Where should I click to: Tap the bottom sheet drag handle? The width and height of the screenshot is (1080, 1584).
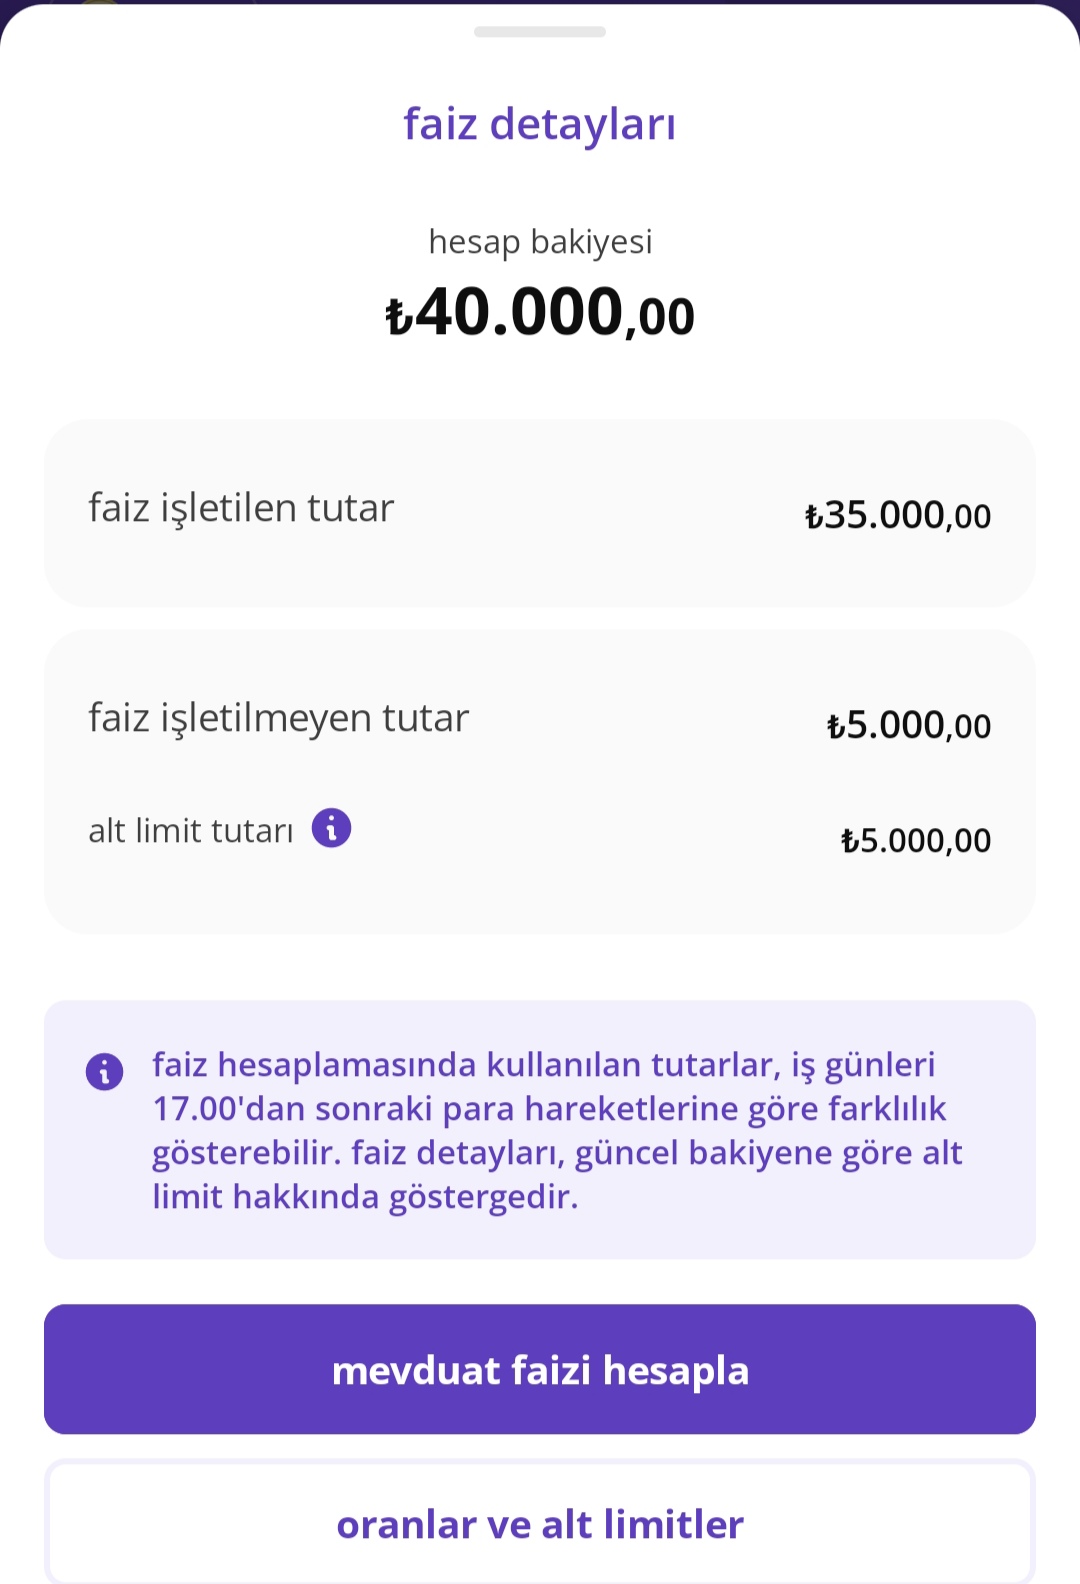point(540,32)
